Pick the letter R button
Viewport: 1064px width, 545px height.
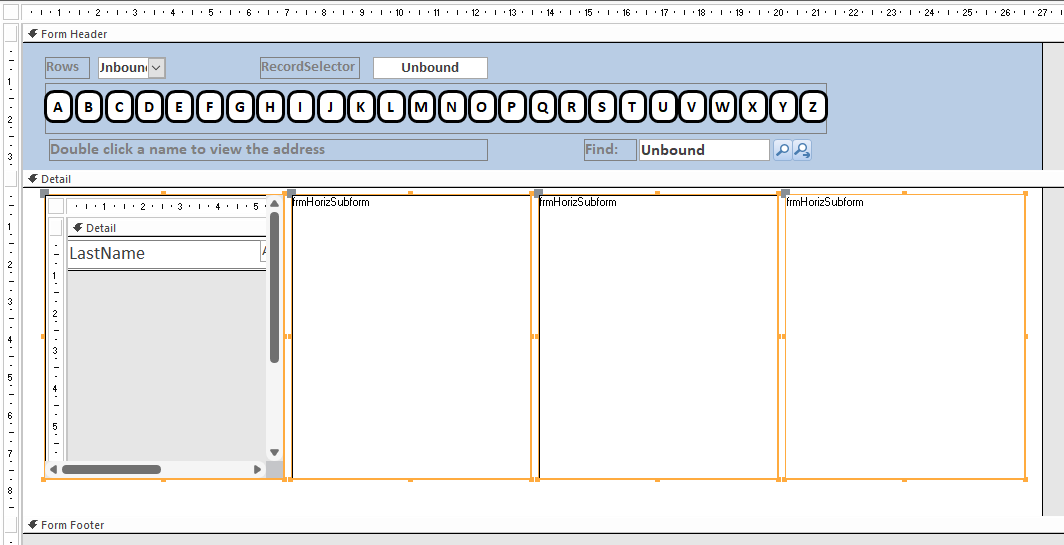[572, 107]
